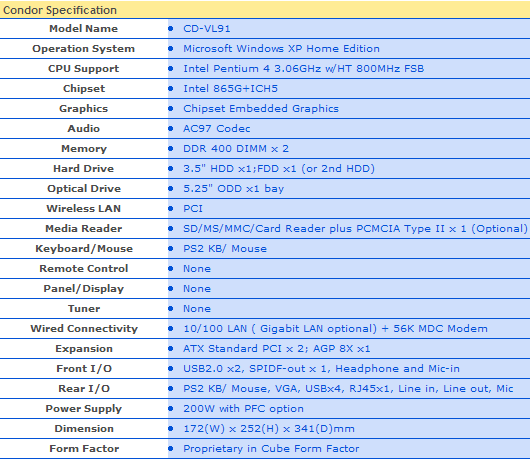Click the 'Power Supply' row label
The height and width of the screenshot is (459, 530).
pyautogui.click(x=83, y=409)
